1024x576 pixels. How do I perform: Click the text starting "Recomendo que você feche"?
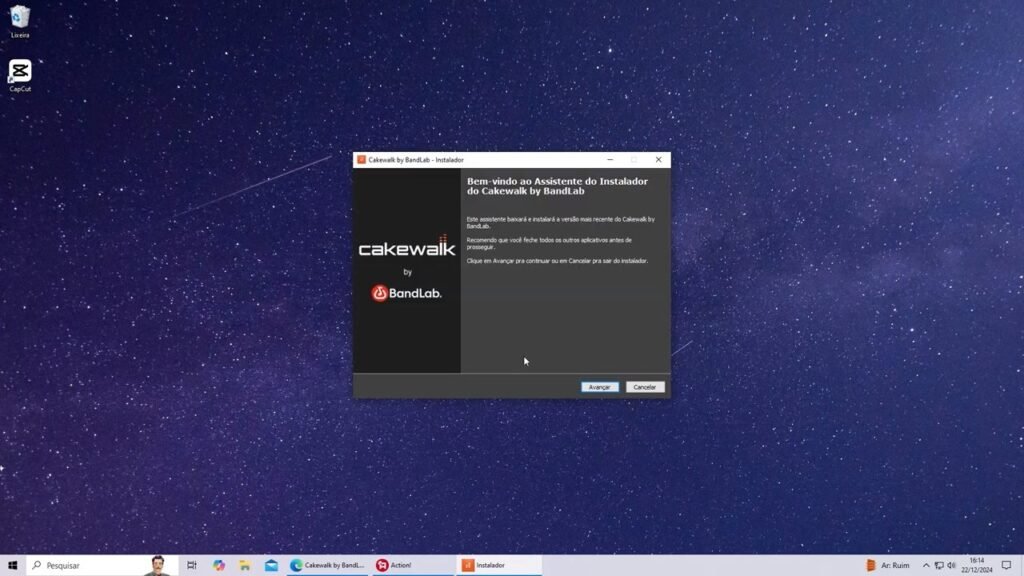[549, 244]
